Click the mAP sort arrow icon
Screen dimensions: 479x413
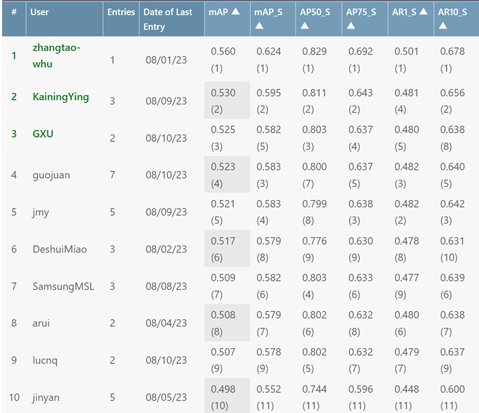click(235, 12)
